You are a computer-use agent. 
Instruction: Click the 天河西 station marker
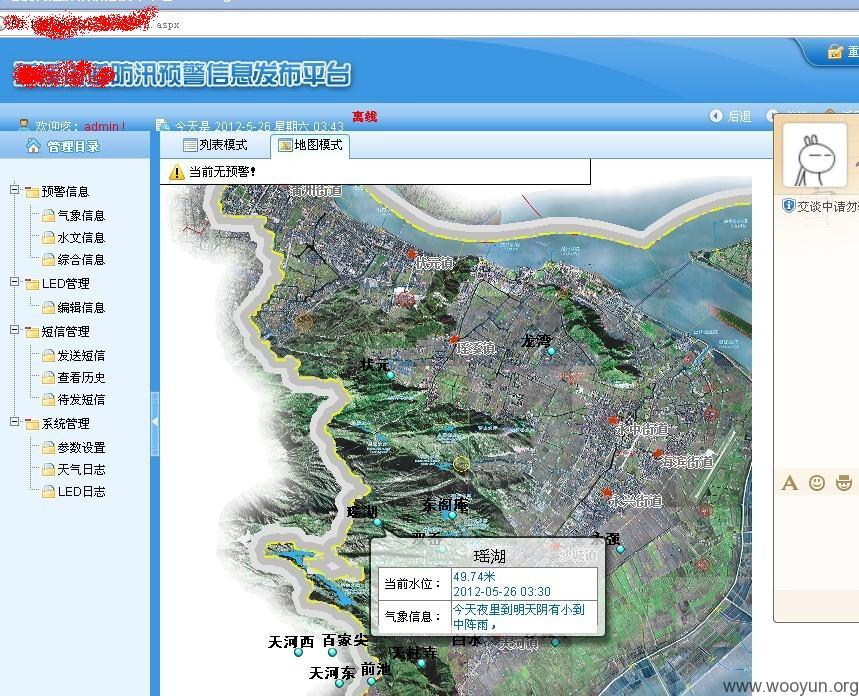coord(298,653)
